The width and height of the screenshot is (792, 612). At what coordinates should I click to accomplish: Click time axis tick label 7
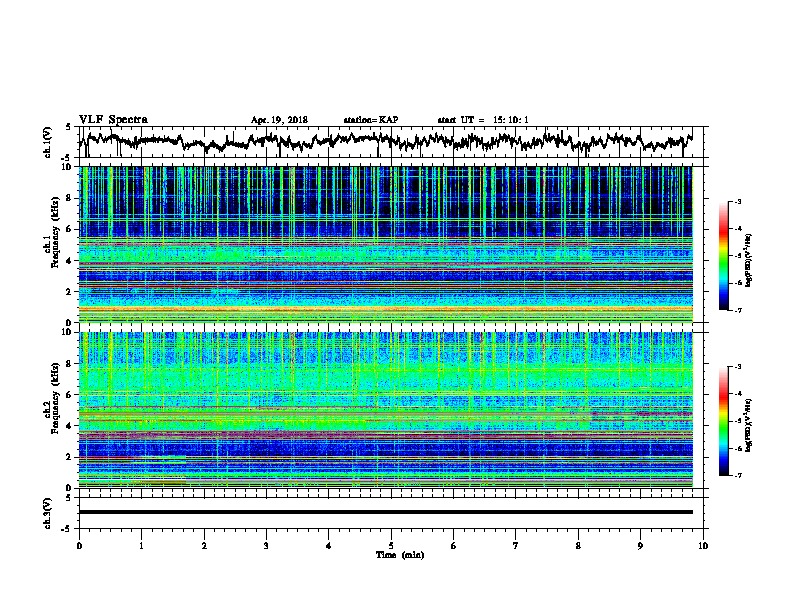pyautogui.click(x=516, y=546)
